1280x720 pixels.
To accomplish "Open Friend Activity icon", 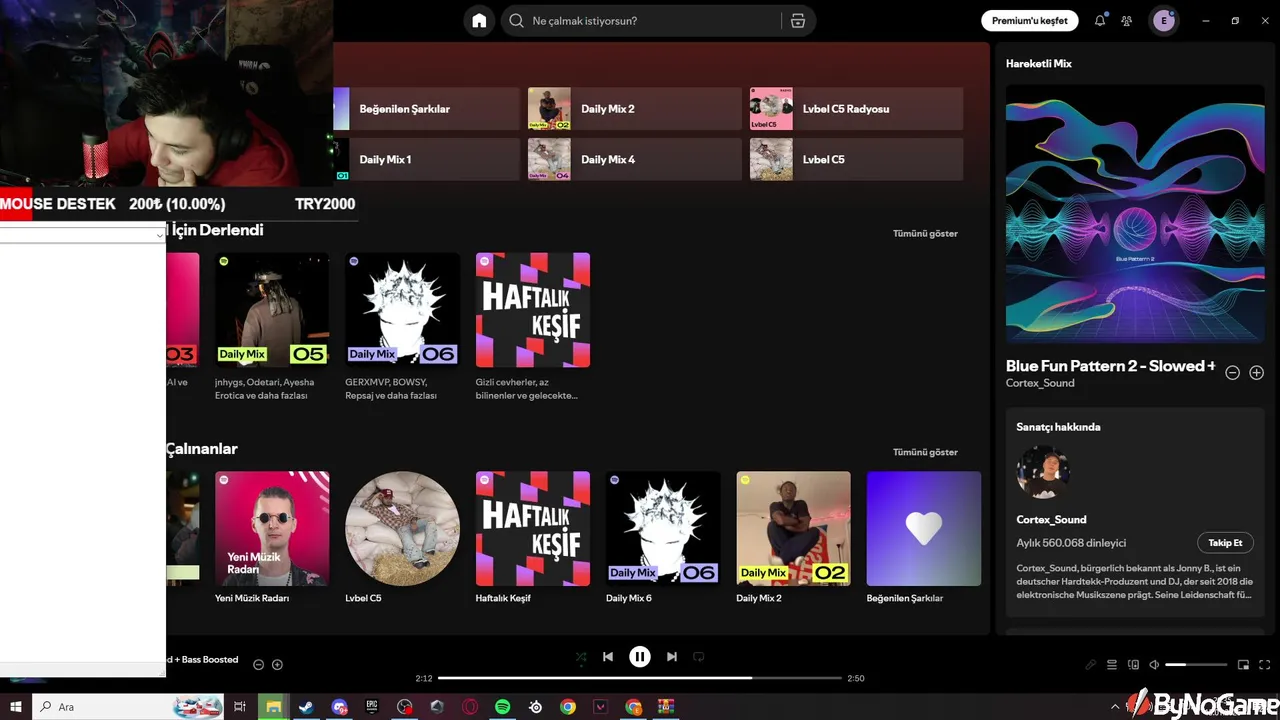I will (1127, 21).
